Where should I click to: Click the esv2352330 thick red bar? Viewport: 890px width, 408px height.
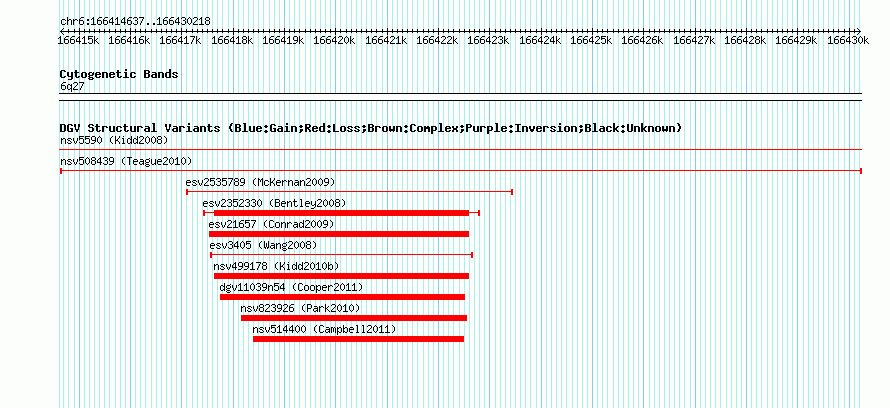point(342,213)
